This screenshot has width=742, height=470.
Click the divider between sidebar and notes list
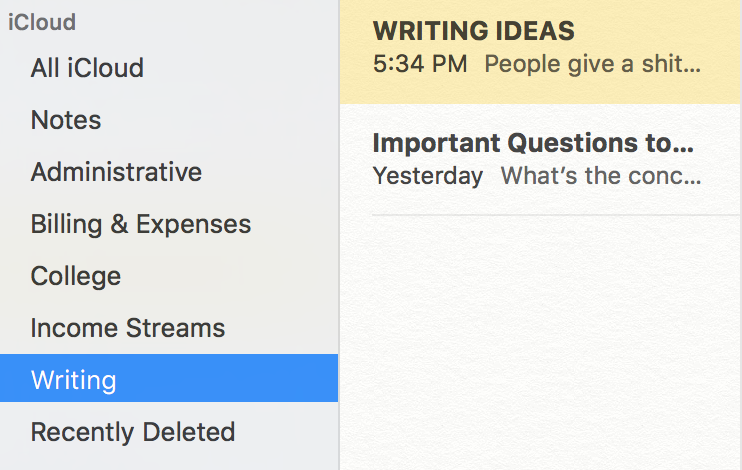tap(339, 284)
